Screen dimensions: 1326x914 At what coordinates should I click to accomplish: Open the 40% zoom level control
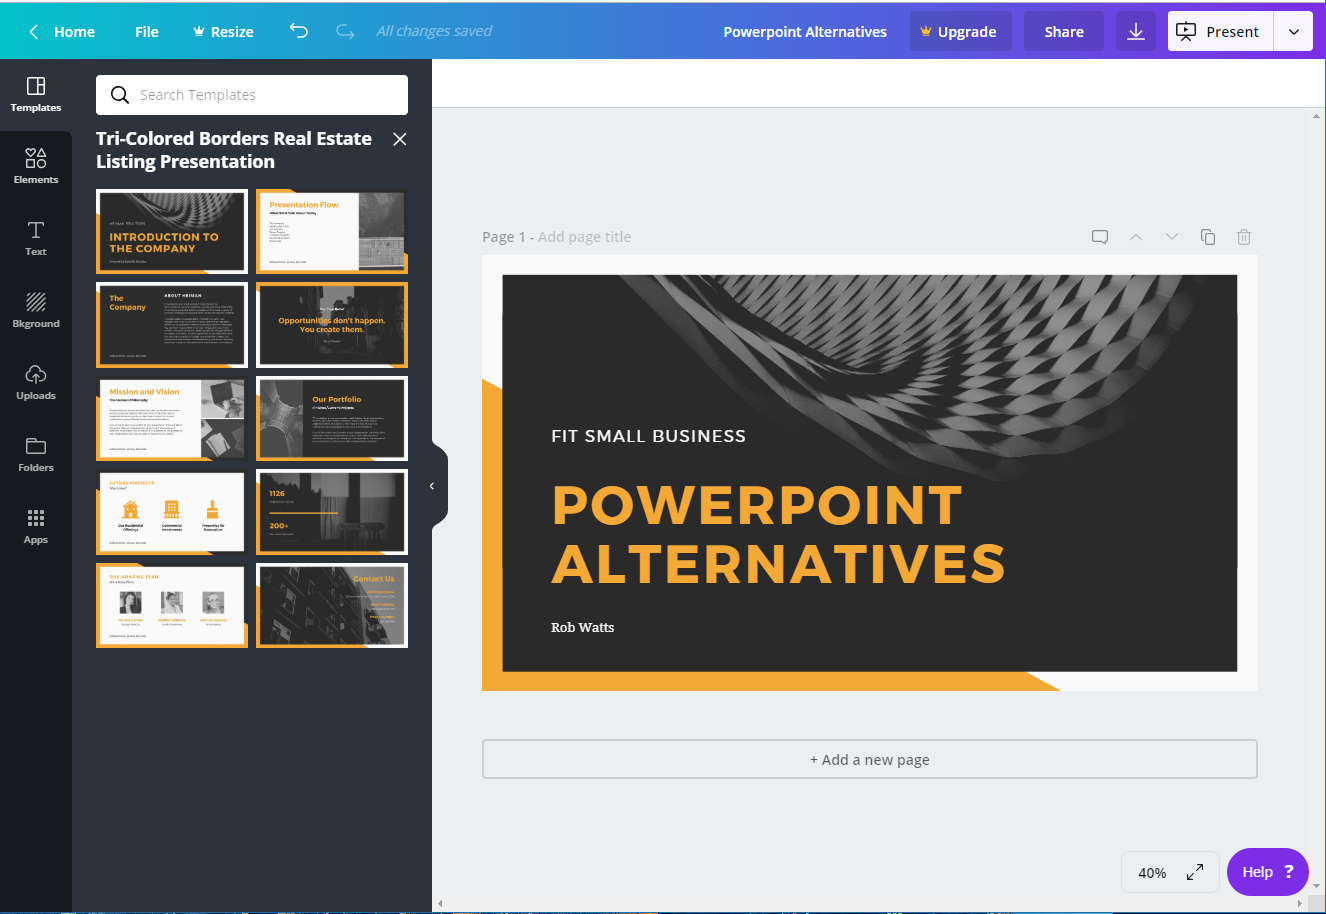tap(1152, 873)
